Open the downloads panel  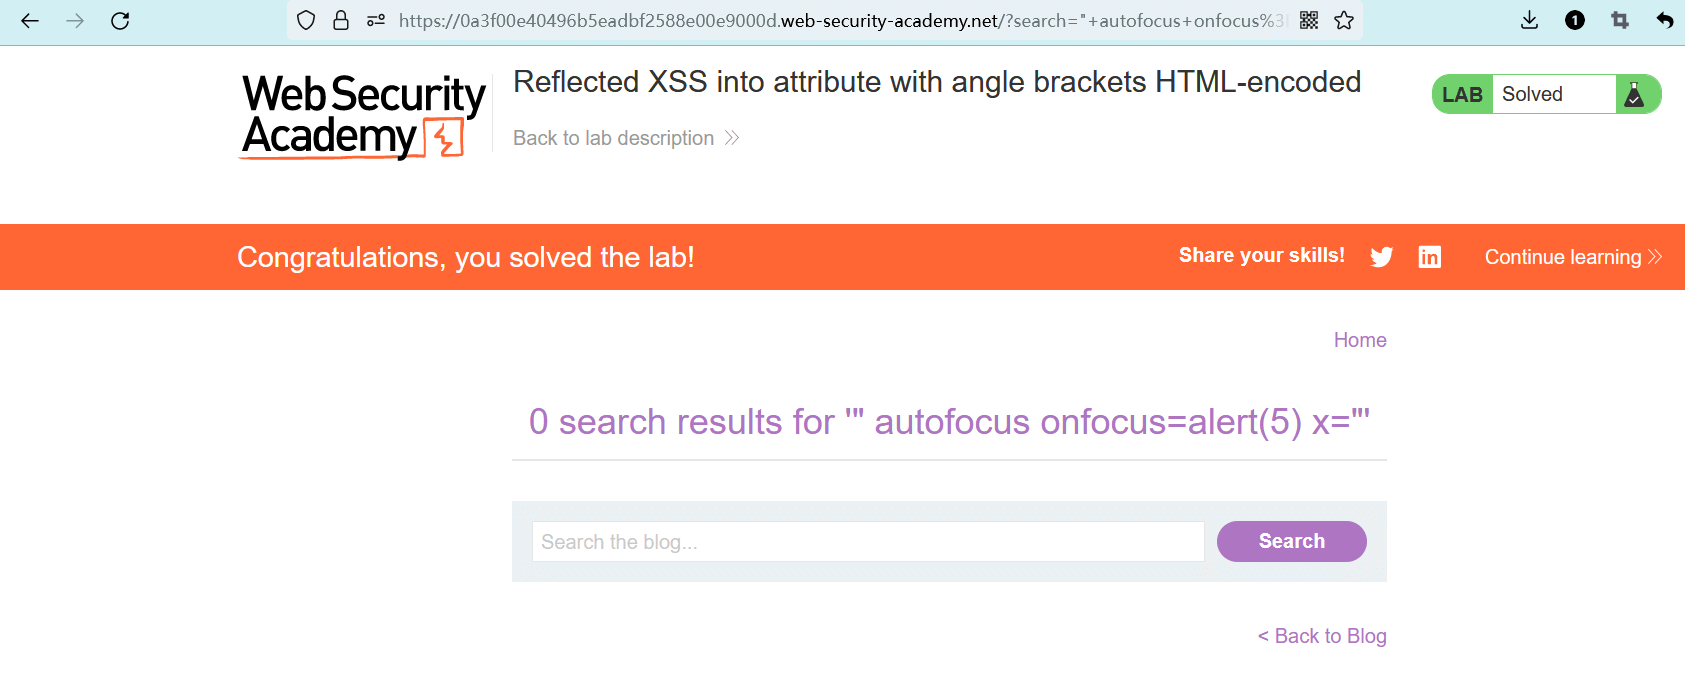pyautogui.click(x=1529, y=20)
